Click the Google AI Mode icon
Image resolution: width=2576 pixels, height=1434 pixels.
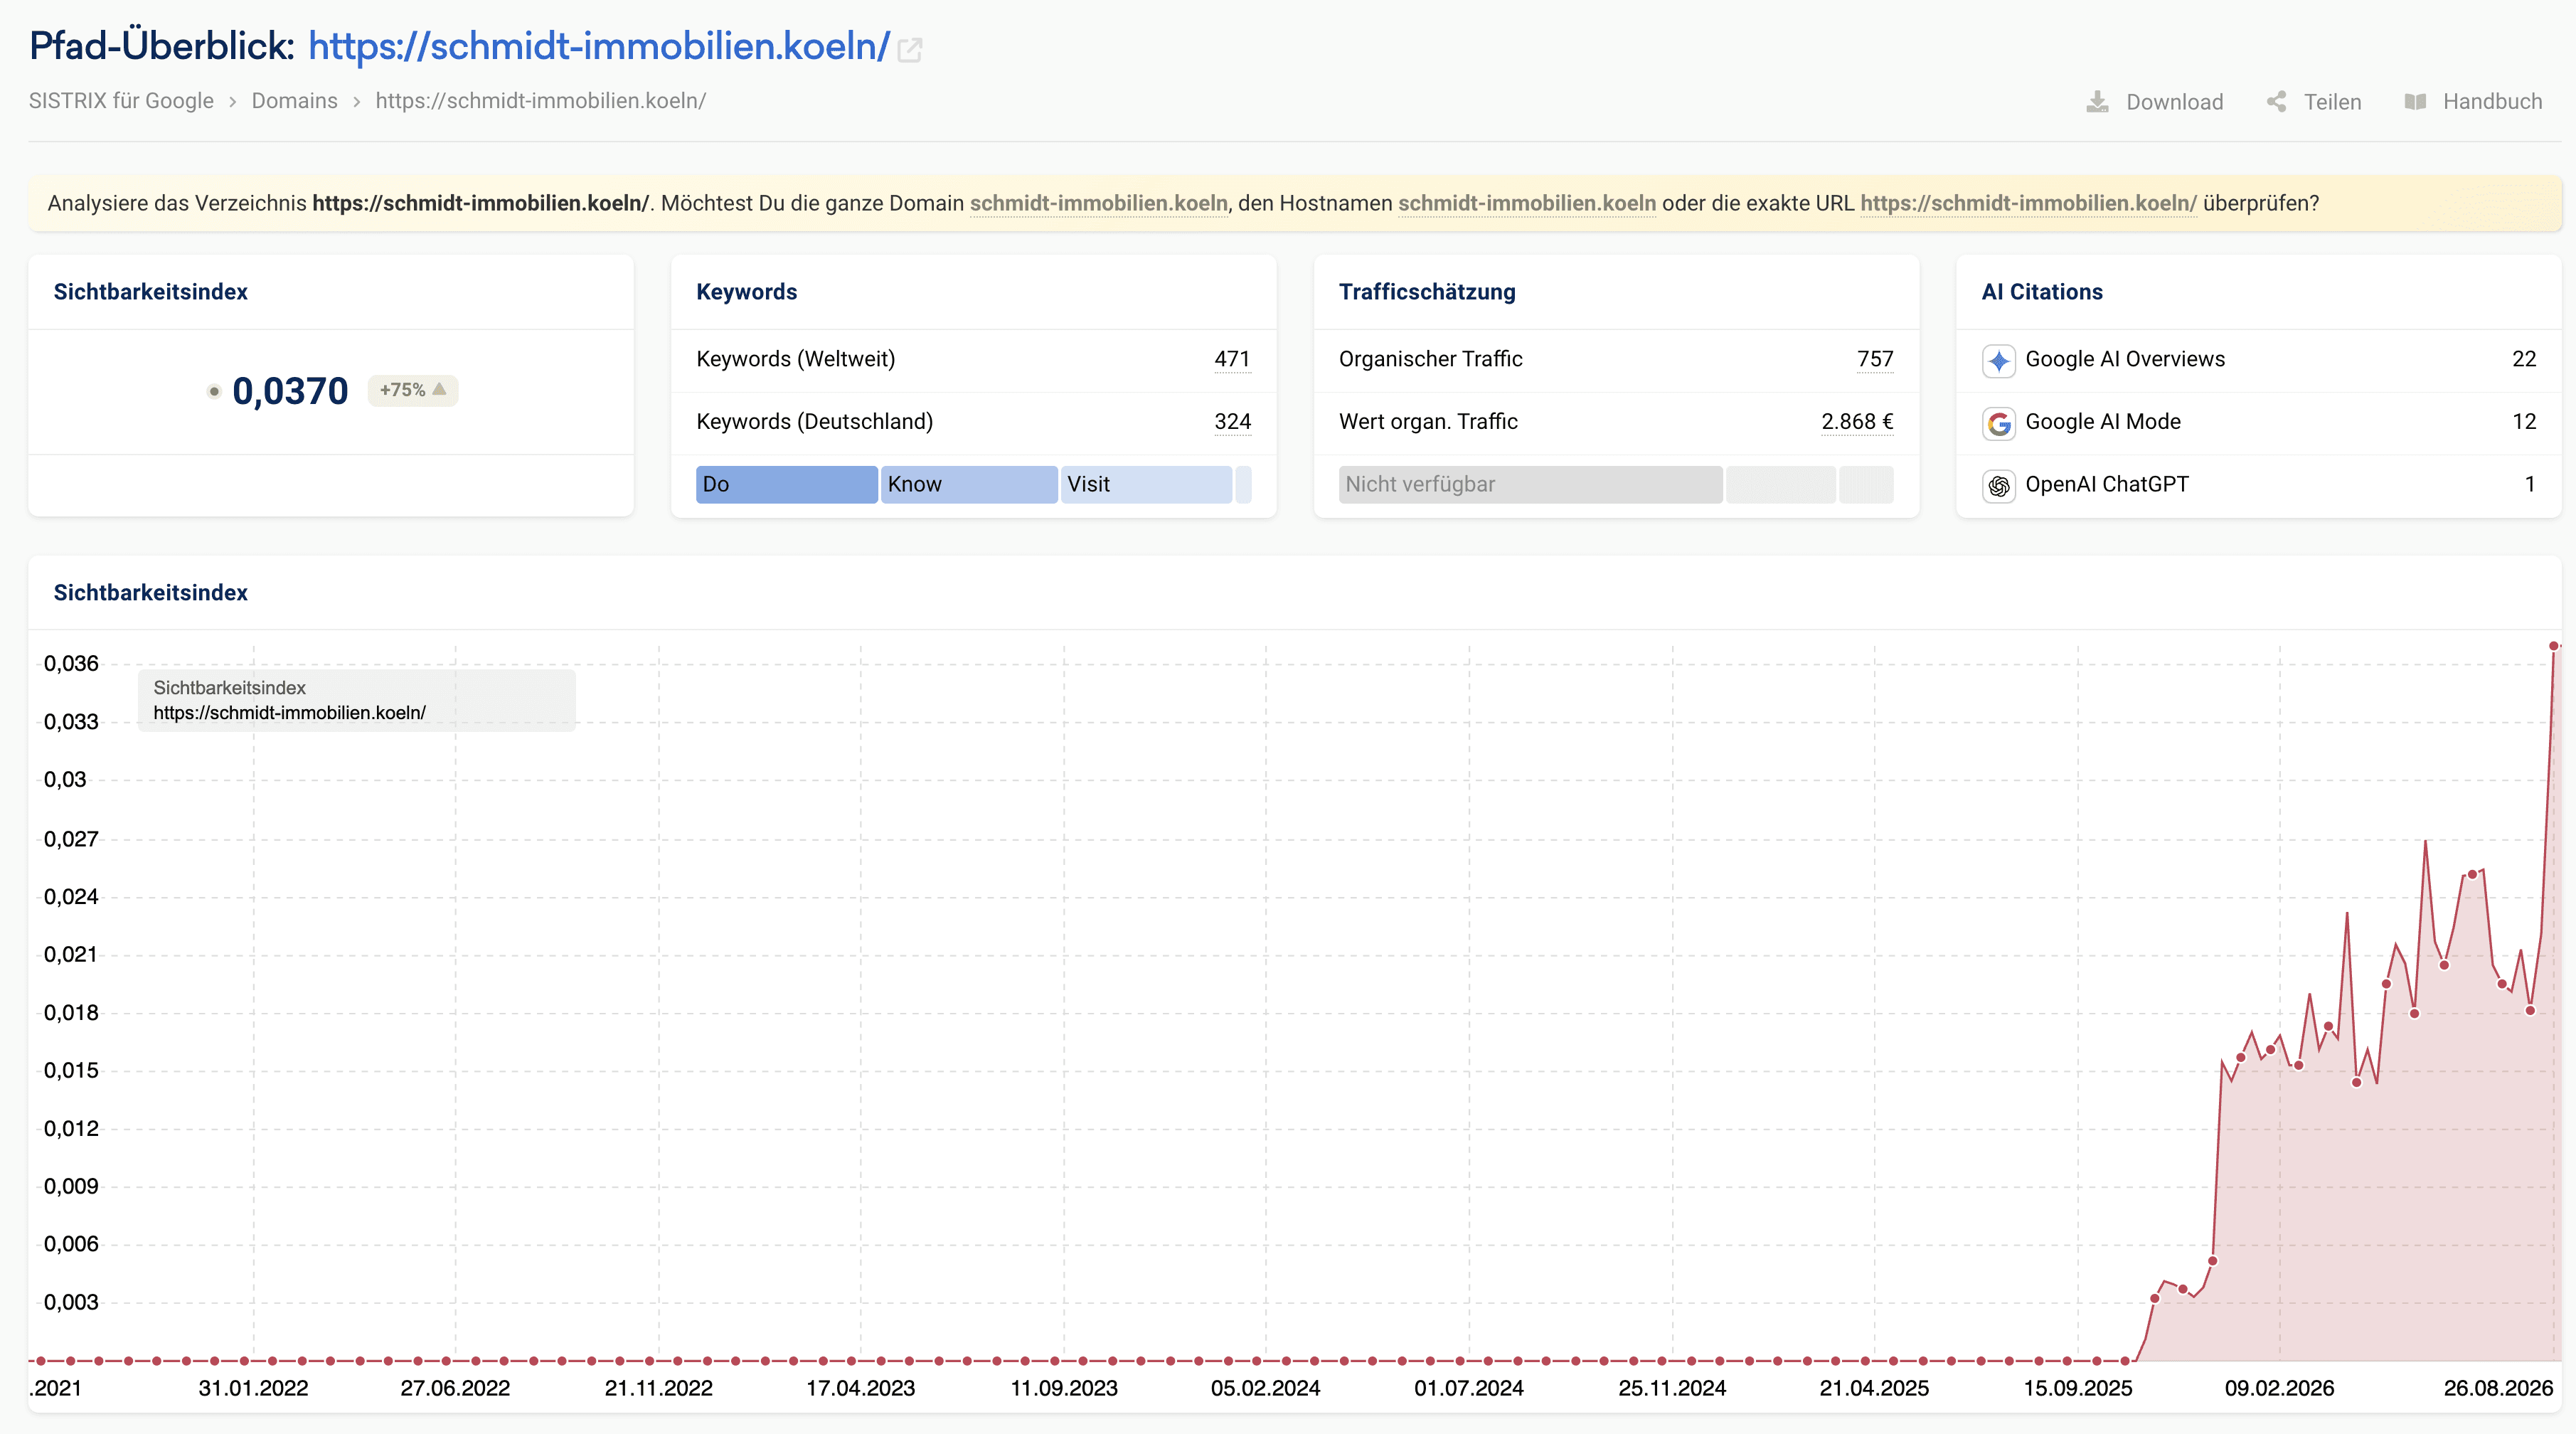tap(1998, 423)
